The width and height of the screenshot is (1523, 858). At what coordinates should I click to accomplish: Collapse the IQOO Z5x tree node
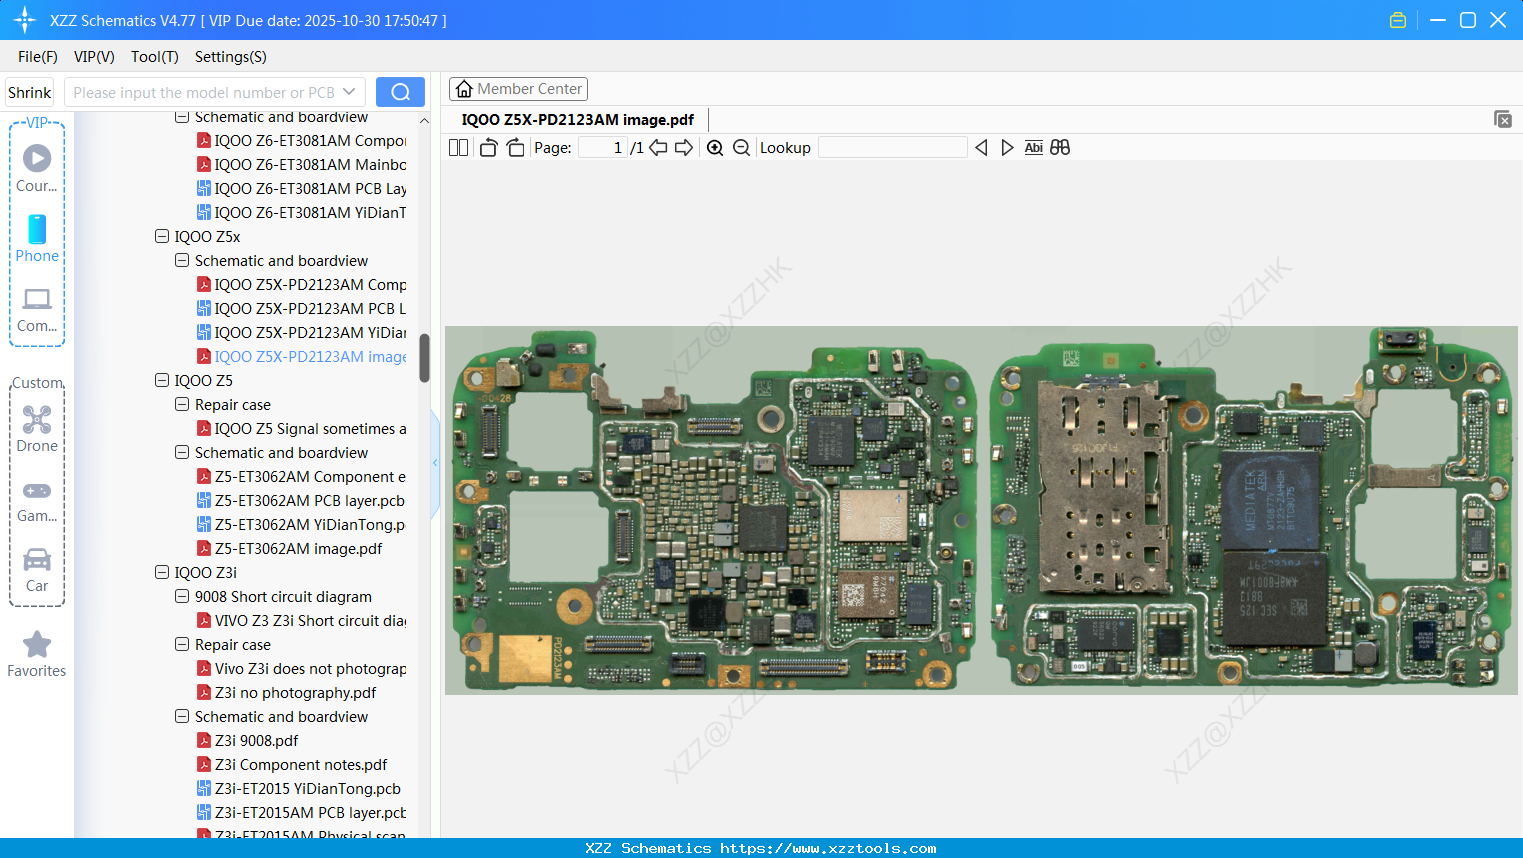click(x=162, y=237)
